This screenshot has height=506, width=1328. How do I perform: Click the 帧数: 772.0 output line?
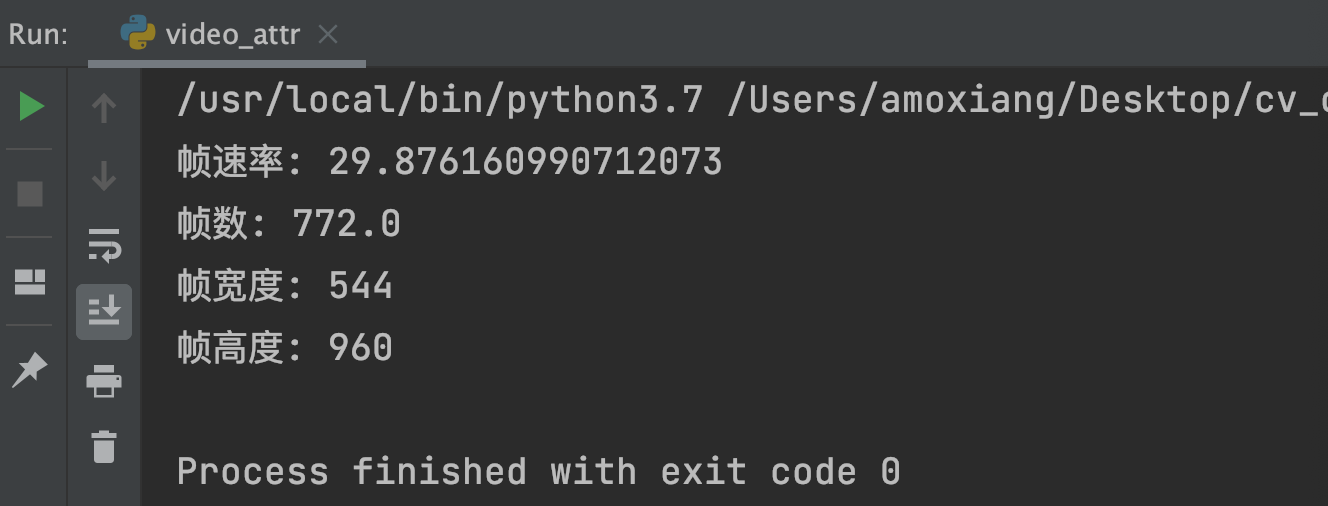point(289,224)
